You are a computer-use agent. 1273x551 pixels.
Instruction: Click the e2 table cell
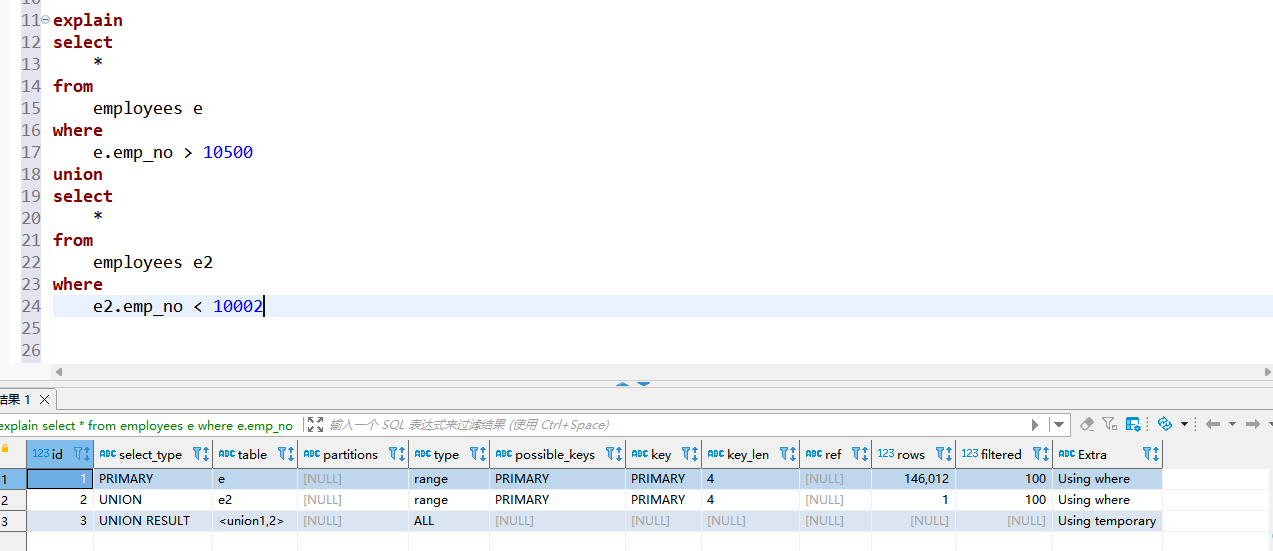[x=255, y=500]
